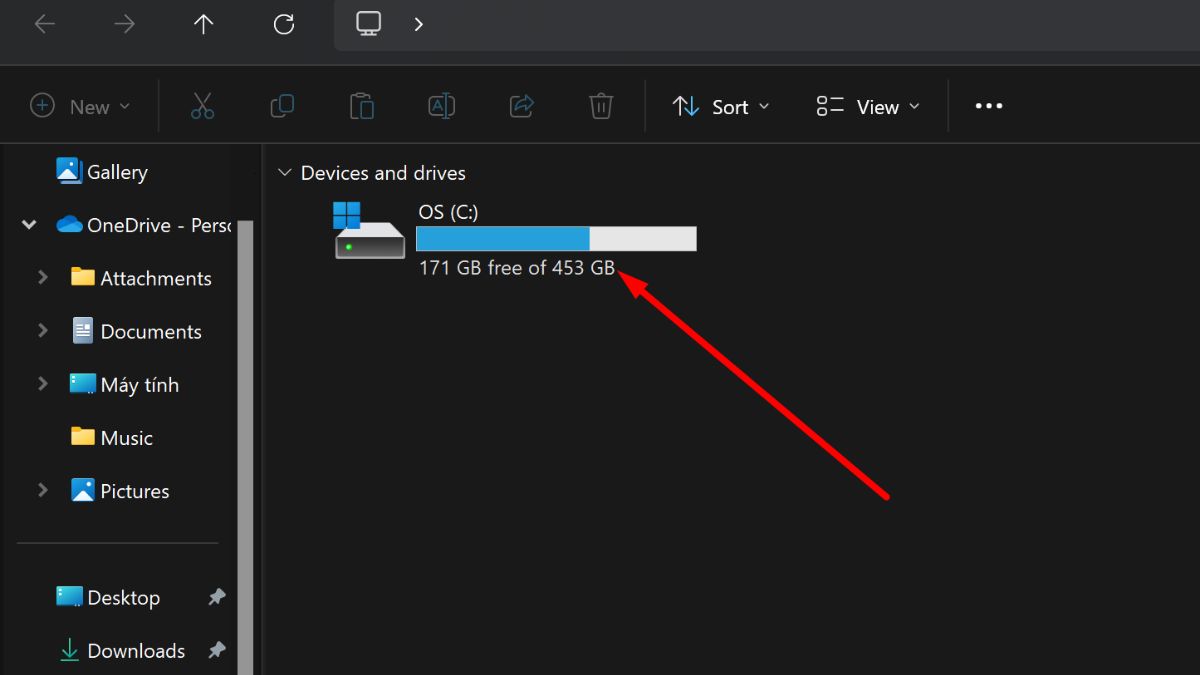Open the View options dropdown
This screenshot has width=1200, height=675.
[x=868, y=106]
